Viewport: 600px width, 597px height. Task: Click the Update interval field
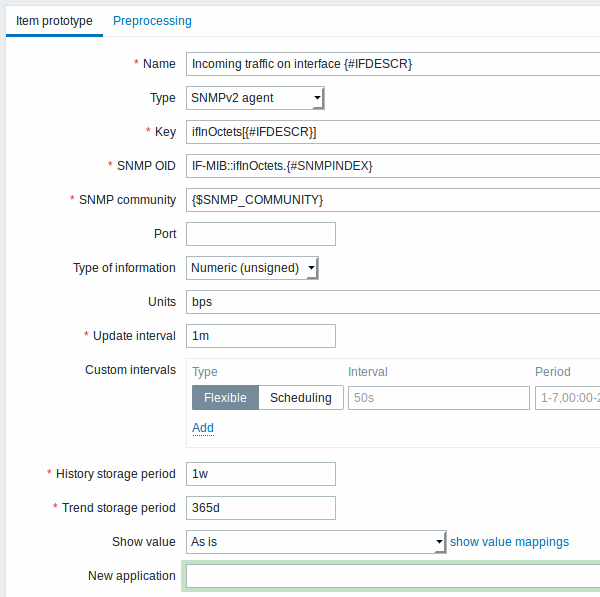click(261, 336)
